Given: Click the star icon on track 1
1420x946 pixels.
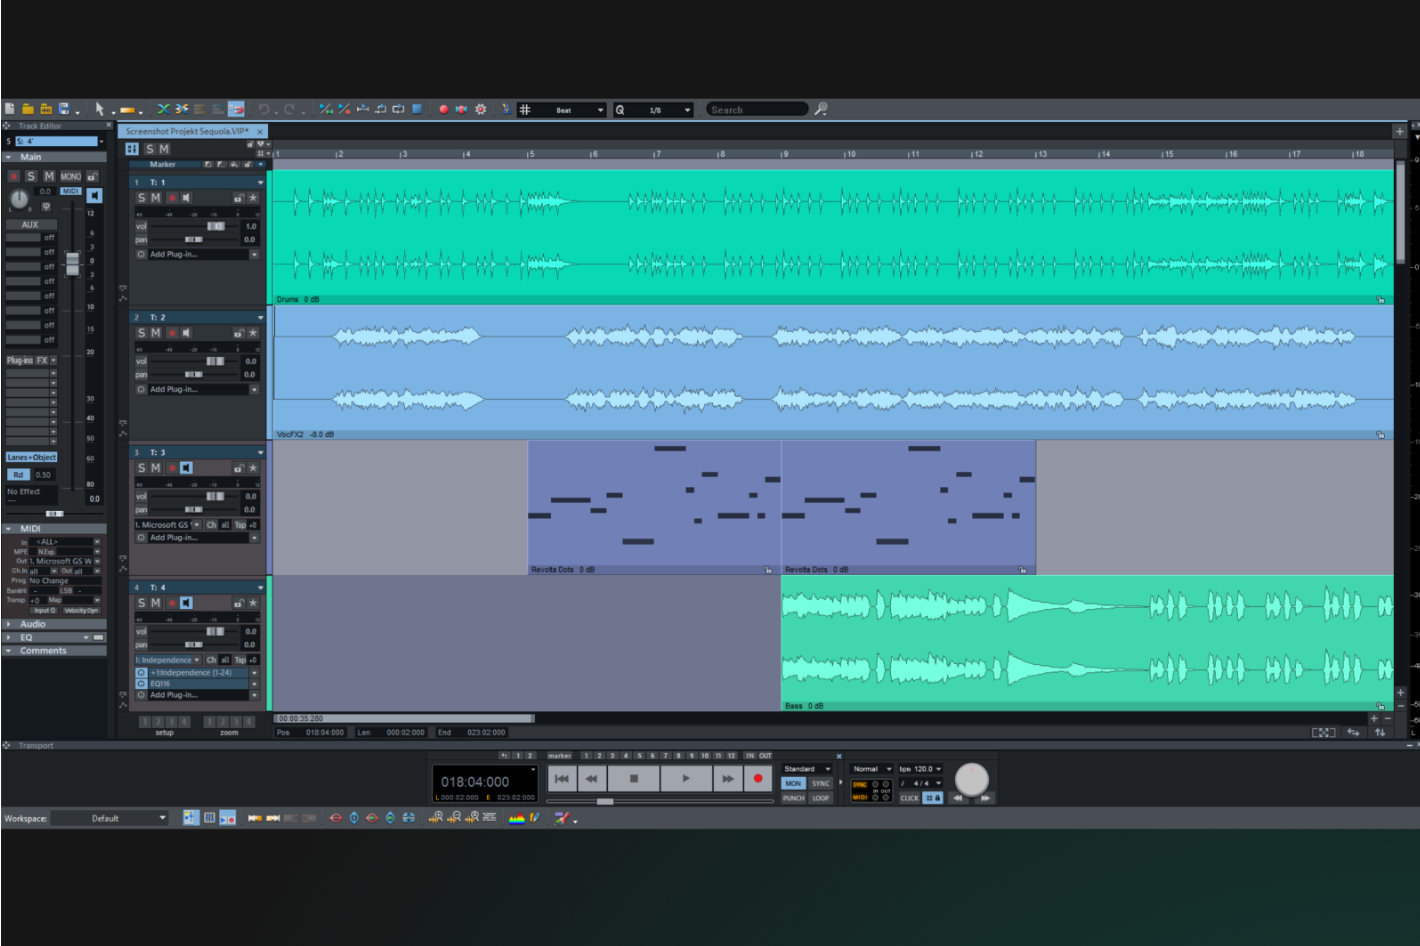Looking at the screenshot, I should coord(252,198).
